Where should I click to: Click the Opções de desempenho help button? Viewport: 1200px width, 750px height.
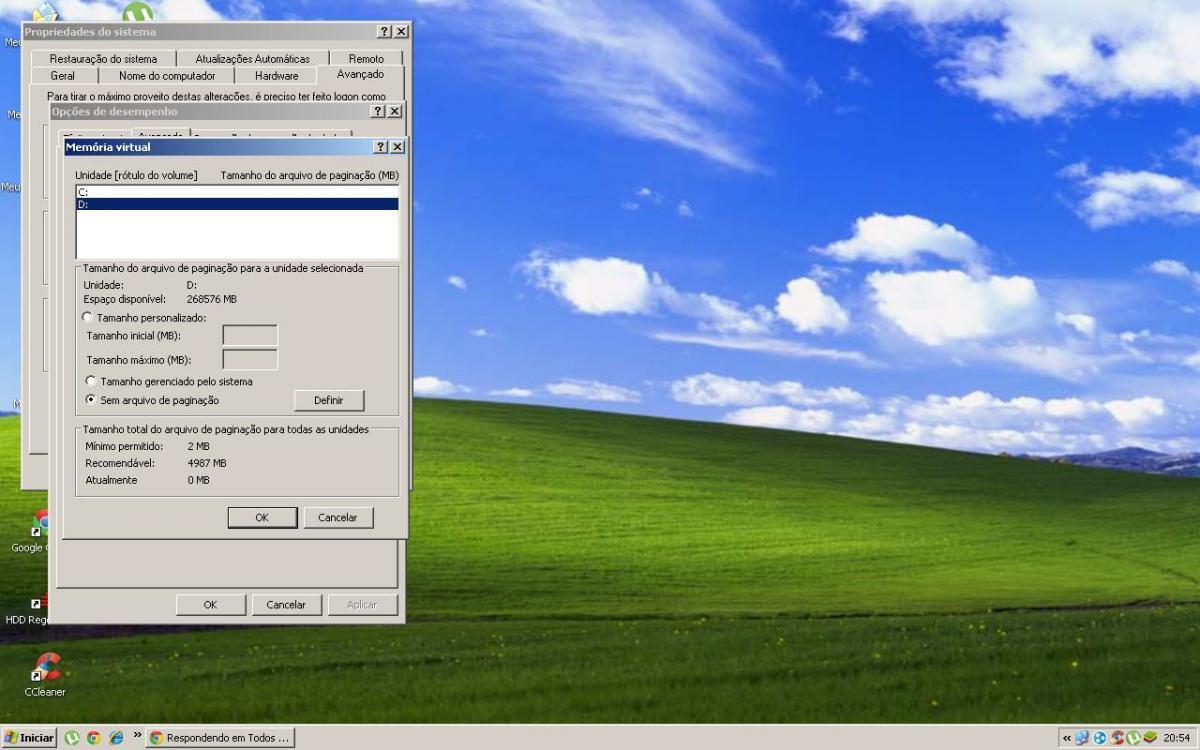coord(378,111)
